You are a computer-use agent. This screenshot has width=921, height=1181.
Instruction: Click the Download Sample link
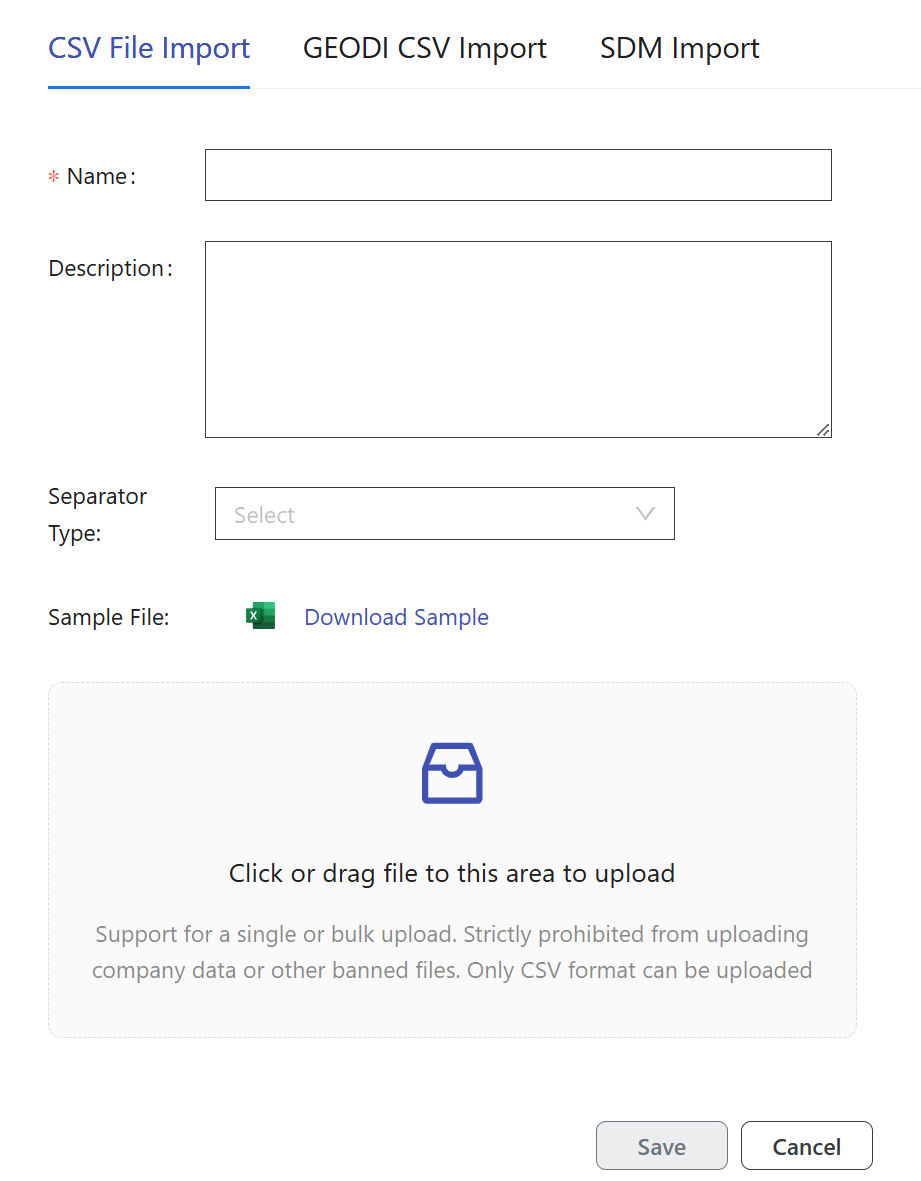(x=396, y=617)
